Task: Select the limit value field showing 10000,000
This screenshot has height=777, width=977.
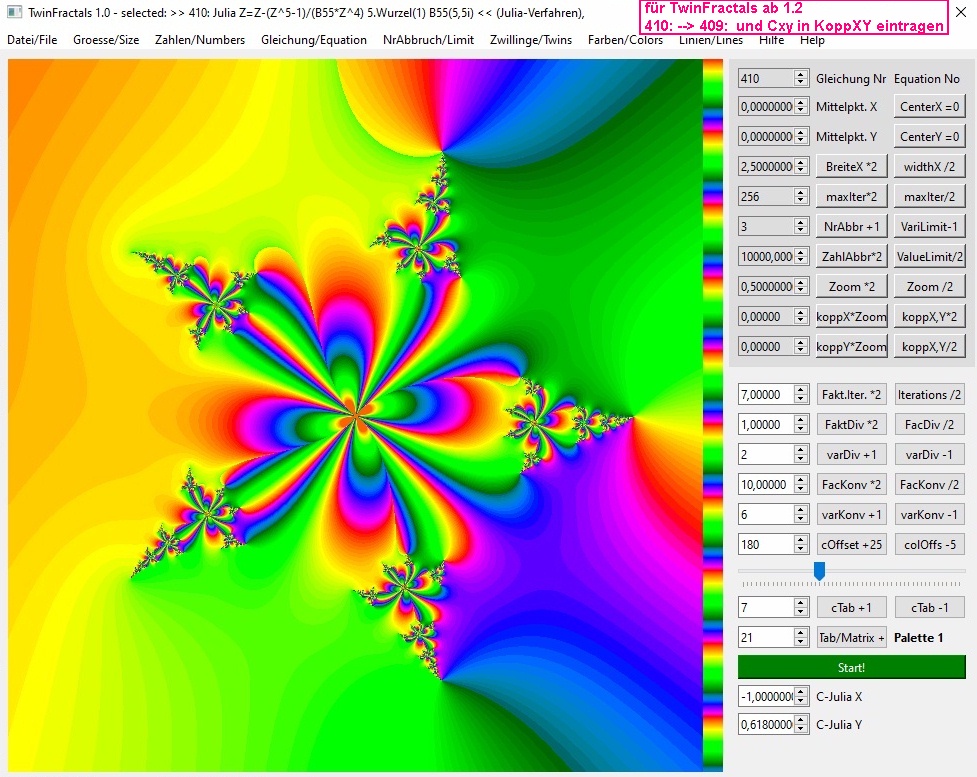Action: coord(766,256)
